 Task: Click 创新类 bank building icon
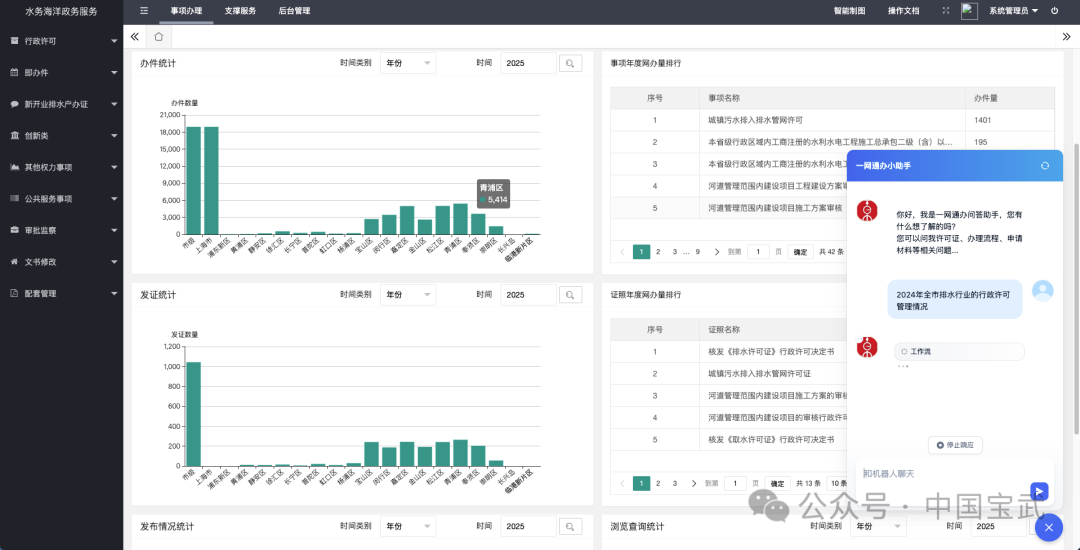tap(14, 136)
